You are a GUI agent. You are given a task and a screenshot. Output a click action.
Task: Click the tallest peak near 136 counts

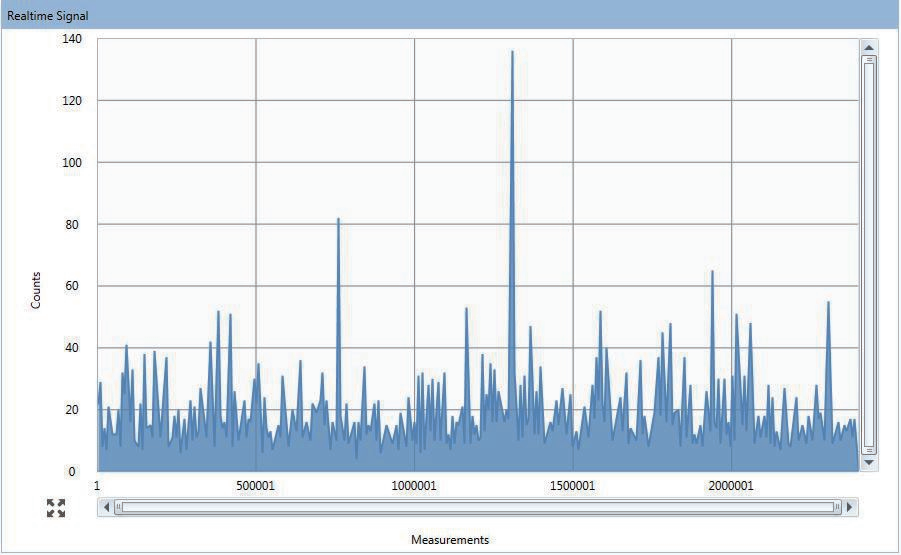pos(512,53)
